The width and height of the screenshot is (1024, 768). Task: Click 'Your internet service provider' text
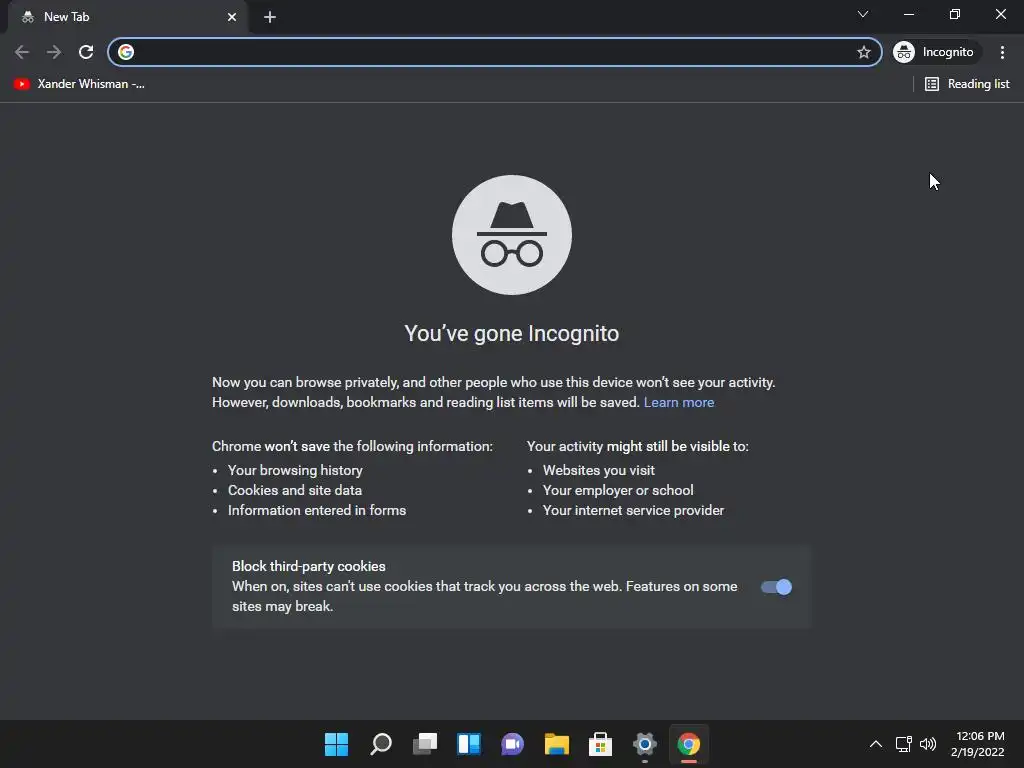pos(633,511)
